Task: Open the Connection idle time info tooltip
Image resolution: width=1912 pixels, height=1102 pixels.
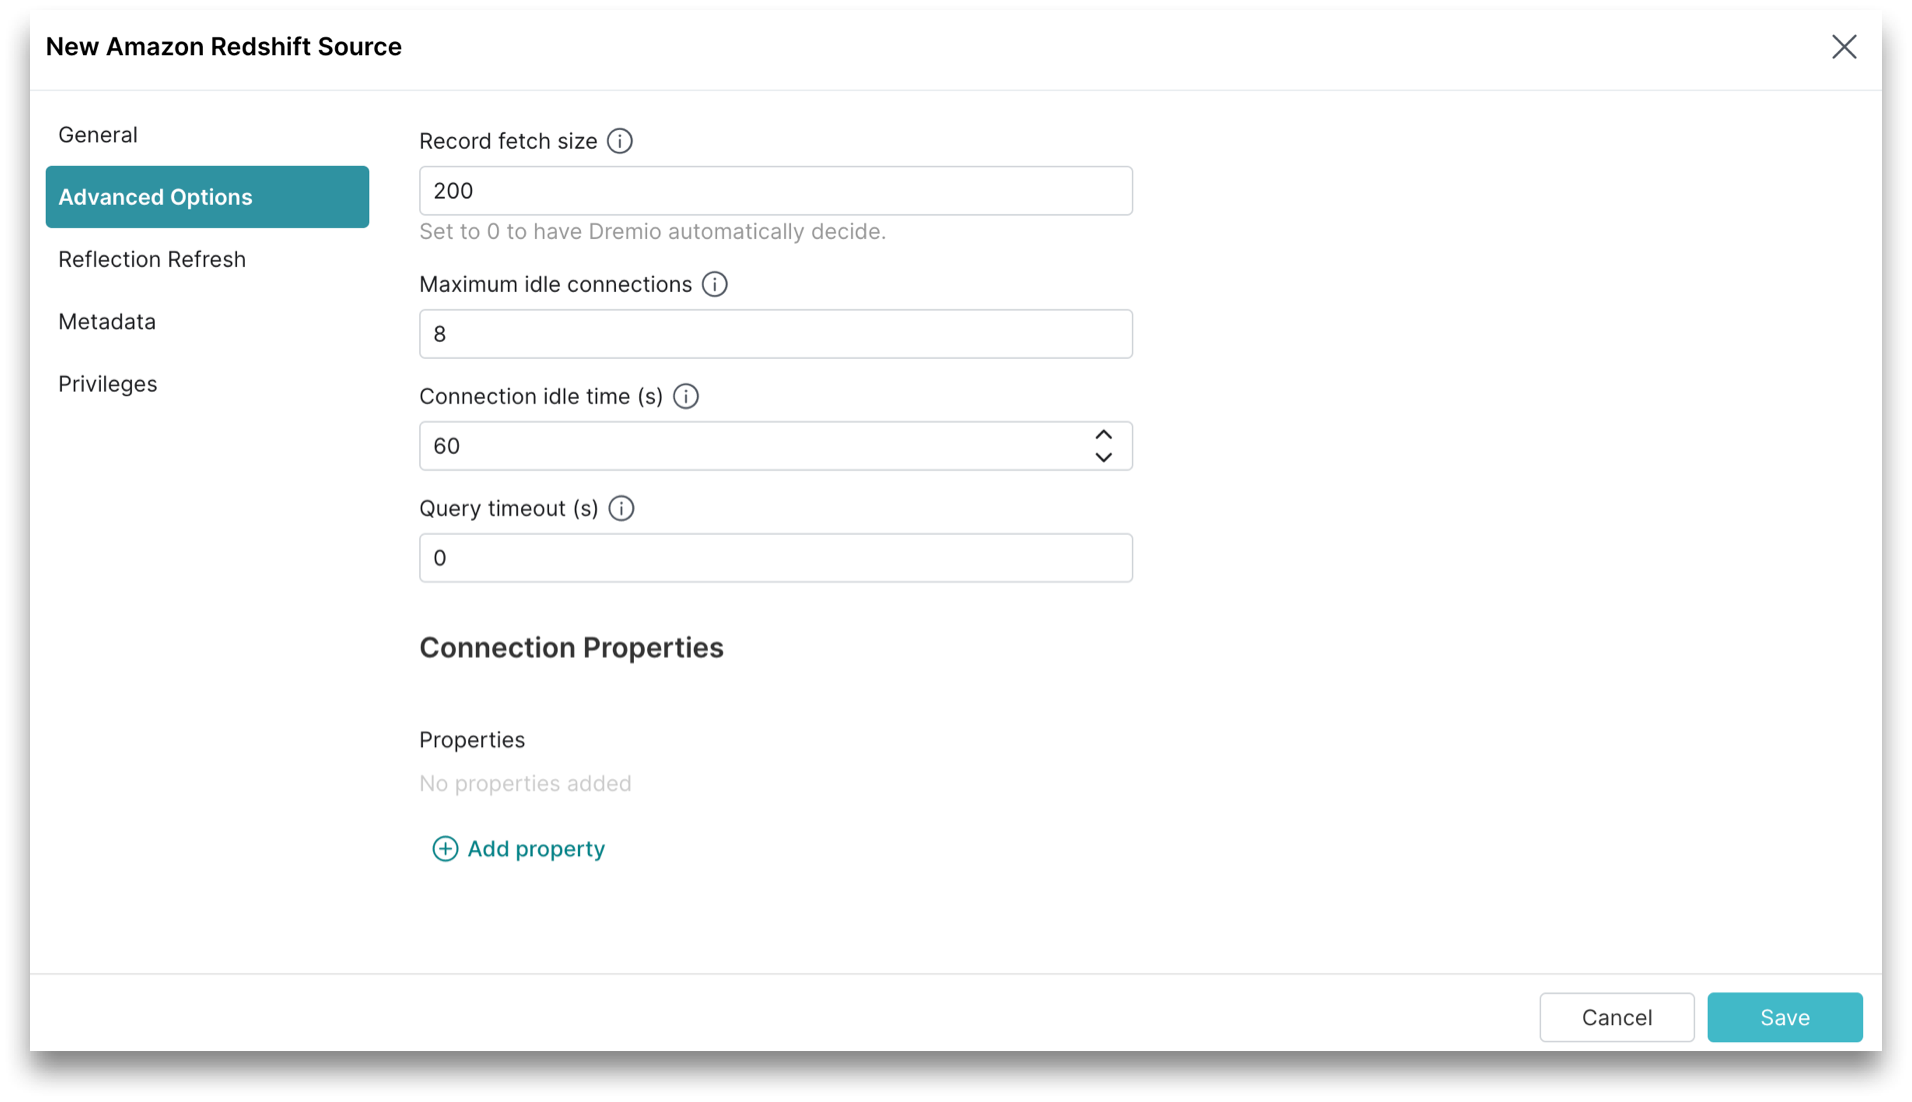Action: point(686,396)
